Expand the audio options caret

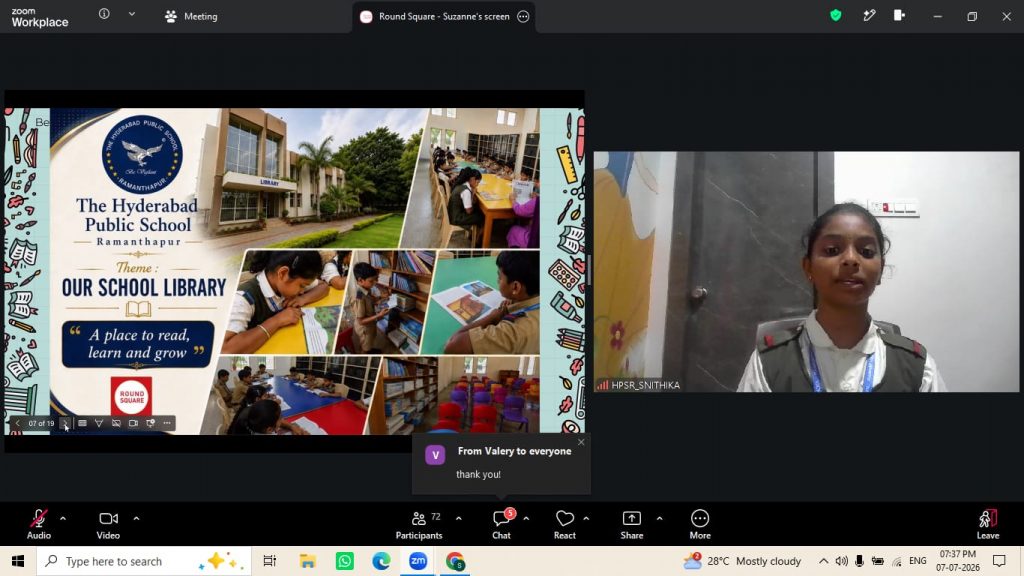point(63,519)
